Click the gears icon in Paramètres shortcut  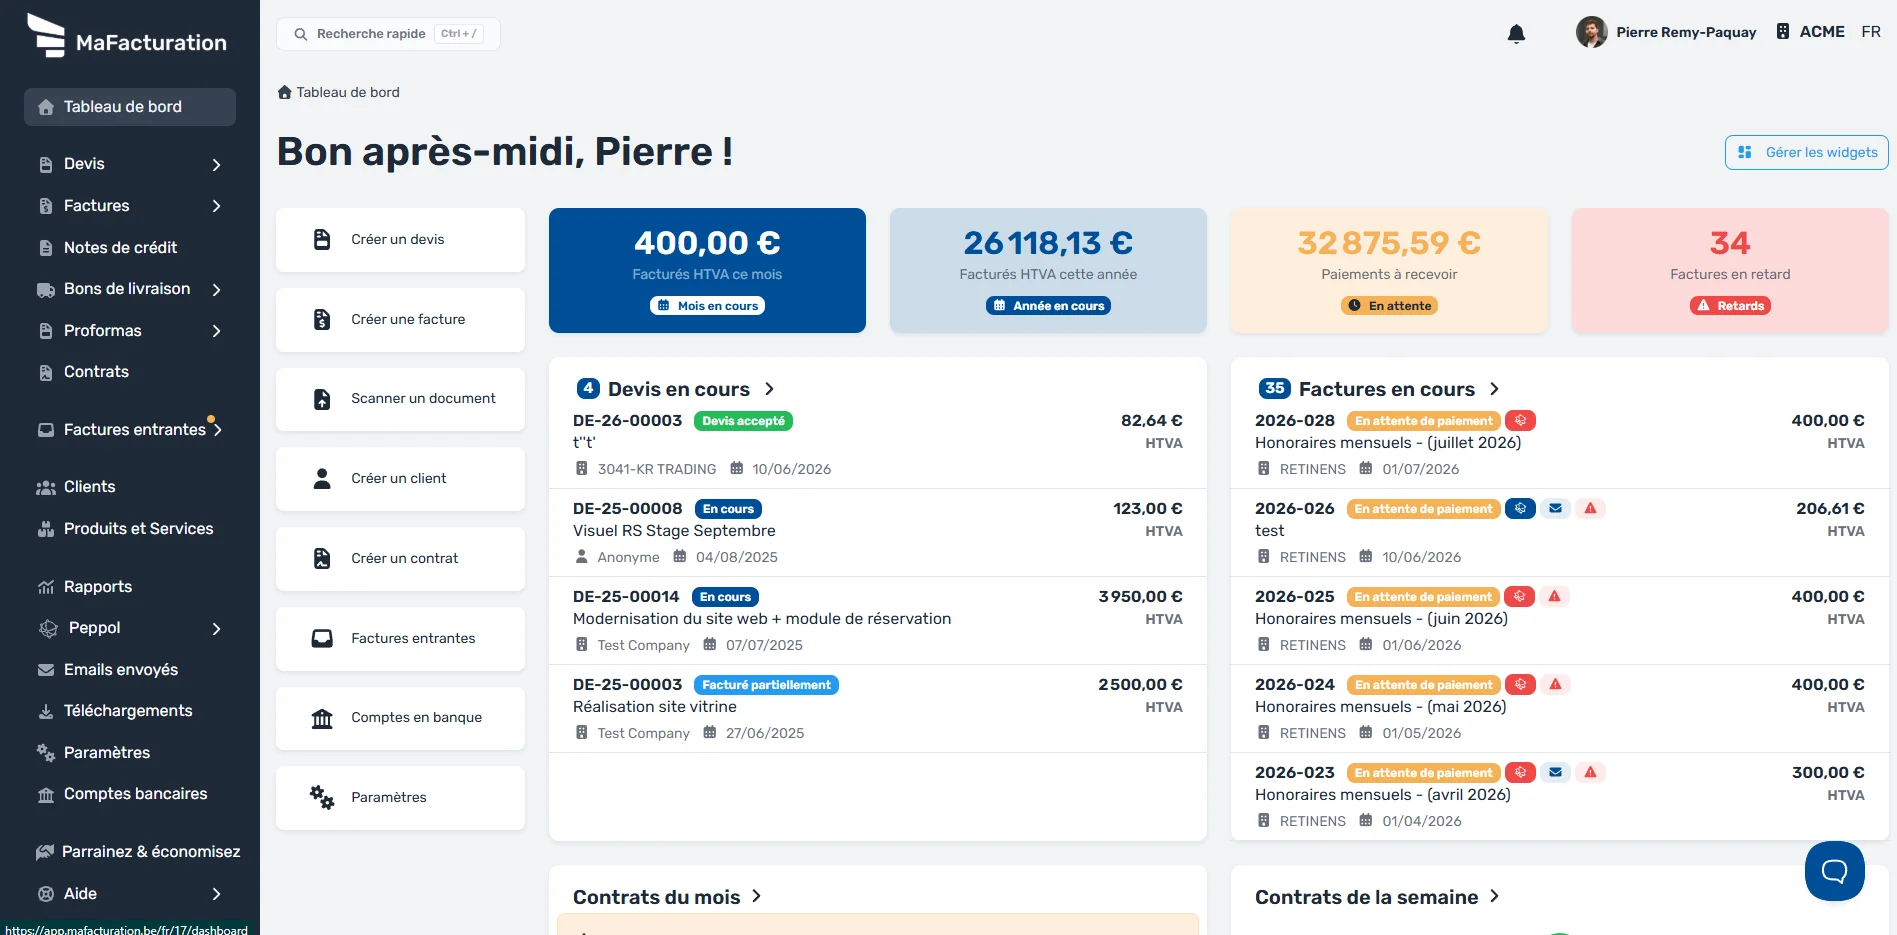322,797
